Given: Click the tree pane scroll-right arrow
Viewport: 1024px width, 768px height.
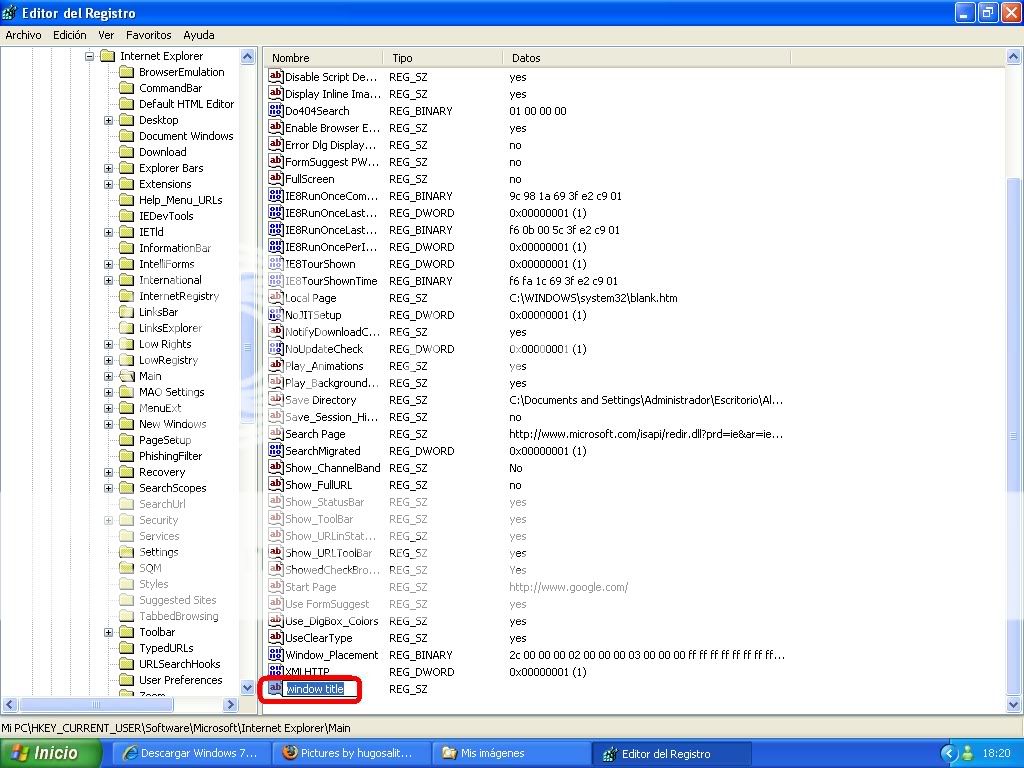Looking at the screenshot, I should (x=230, y=705).
